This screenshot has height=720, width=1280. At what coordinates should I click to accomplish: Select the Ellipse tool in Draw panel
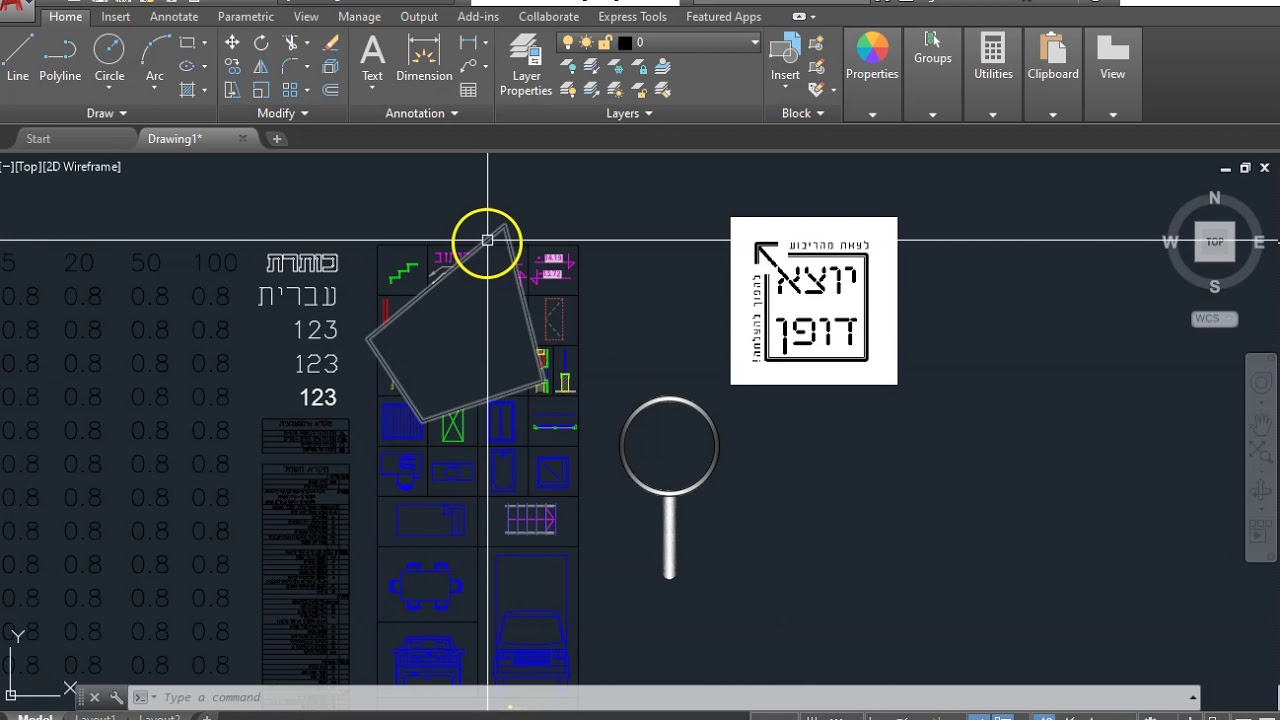187,67
